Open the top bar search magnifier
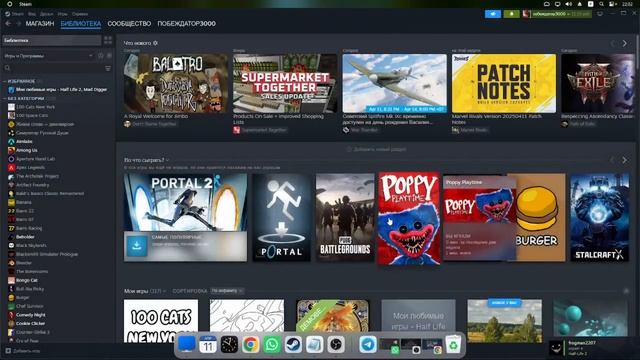 601,4
